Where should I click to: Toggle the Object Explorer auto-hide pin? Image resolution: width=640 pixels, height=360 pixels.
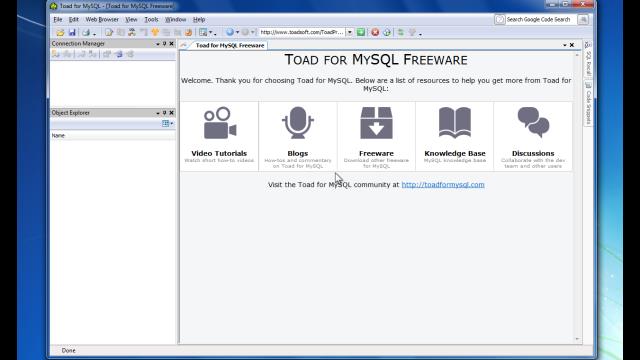tap(164, 113)
